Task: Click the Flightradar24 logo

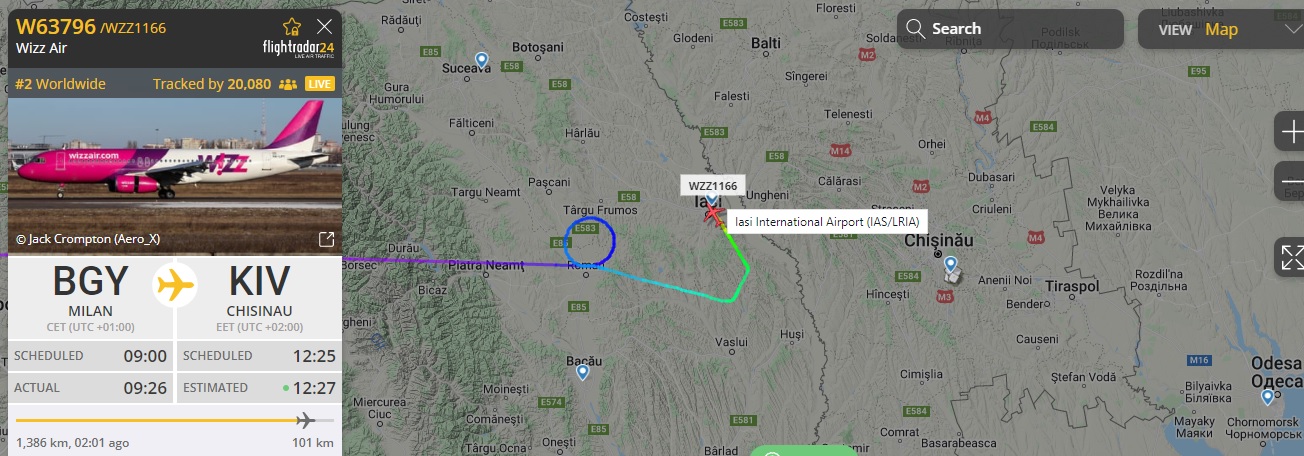Action: 299,50
